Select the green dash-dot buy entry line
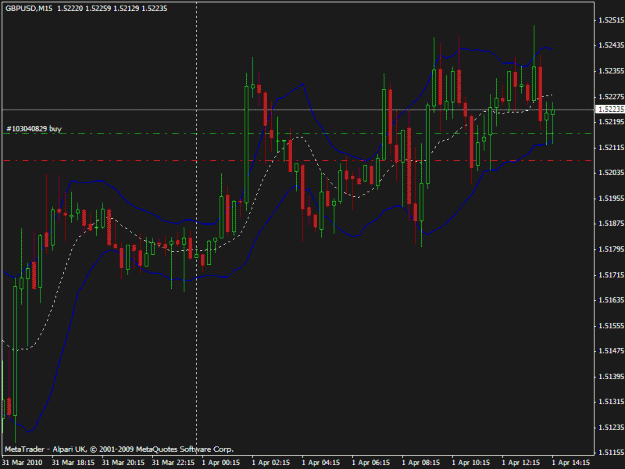The height and width of the screenshot is (469, 625). coord(297,133)
